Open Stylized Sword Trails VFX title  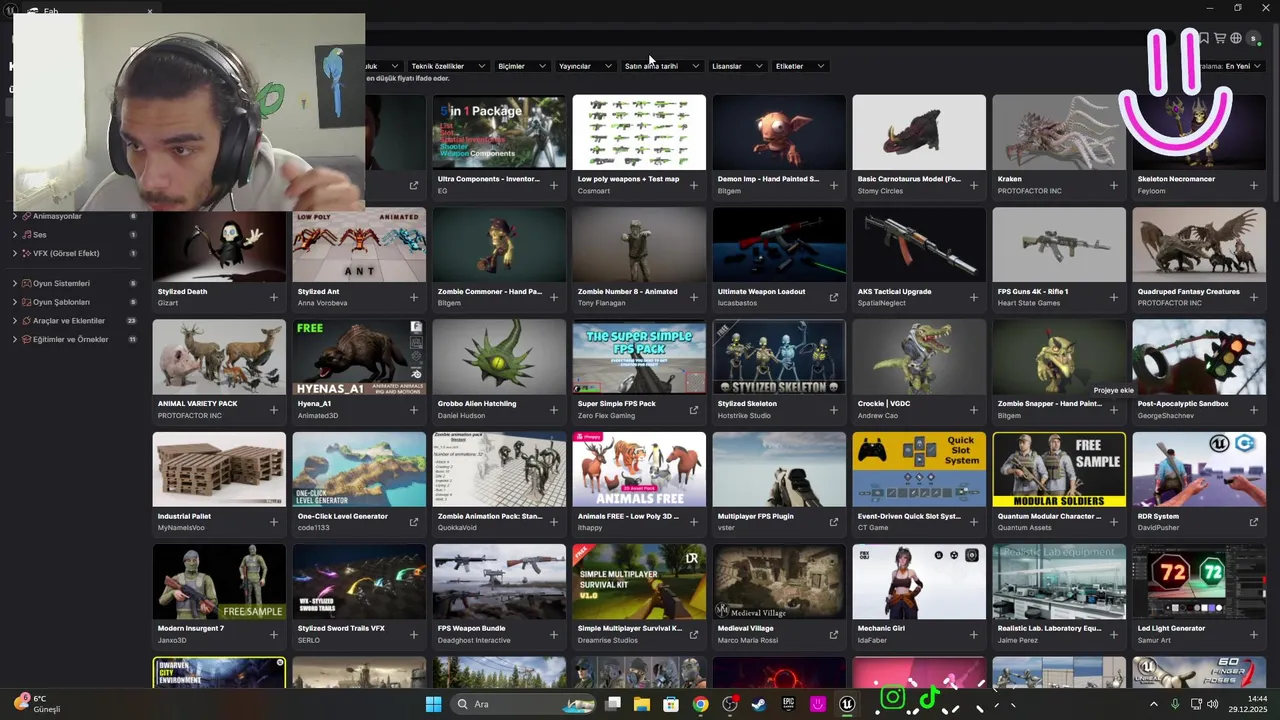pyautogui.click(x=341, y=628)
